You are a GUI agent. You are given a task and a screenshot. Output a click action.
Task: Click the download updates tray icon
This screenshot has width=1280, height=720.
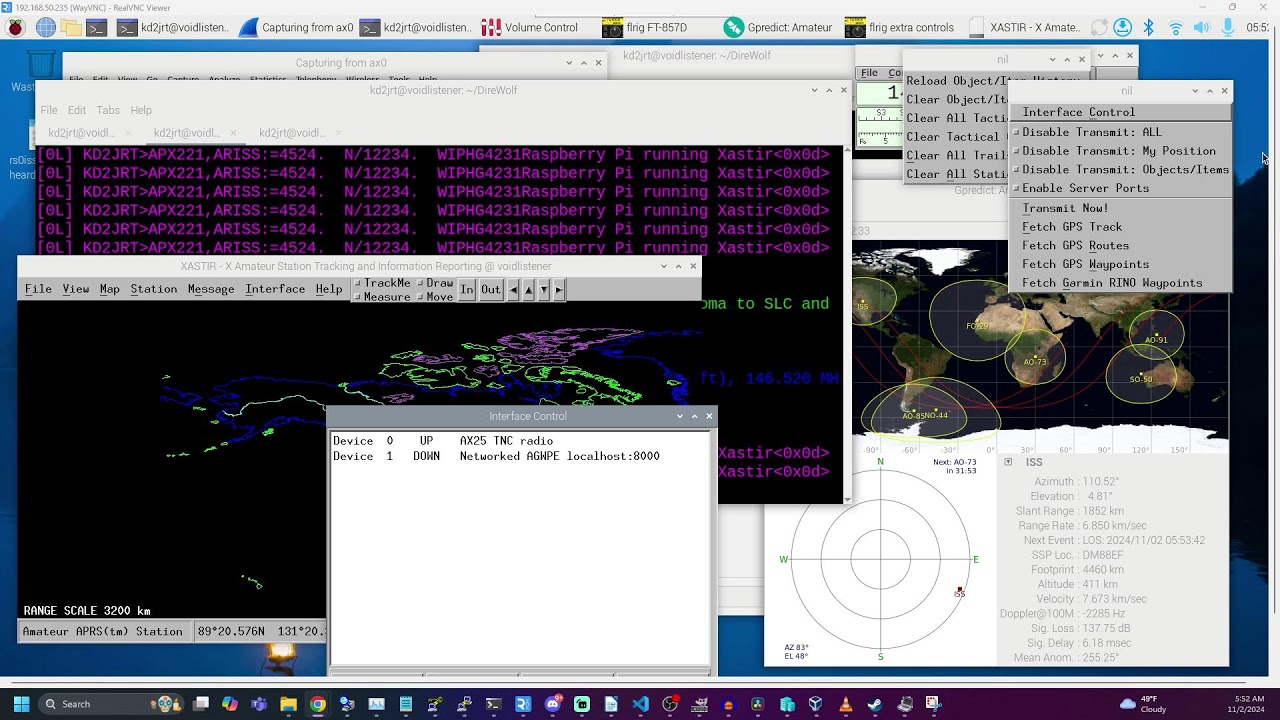pos(1123,28)
